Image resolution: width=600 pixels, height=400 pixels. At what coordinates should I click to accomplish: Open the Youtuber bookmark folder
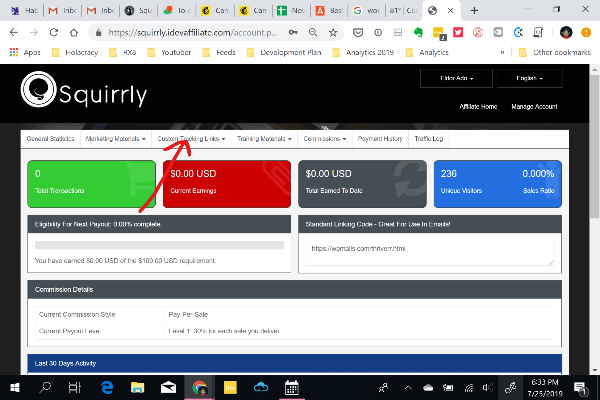coord(169,52)
